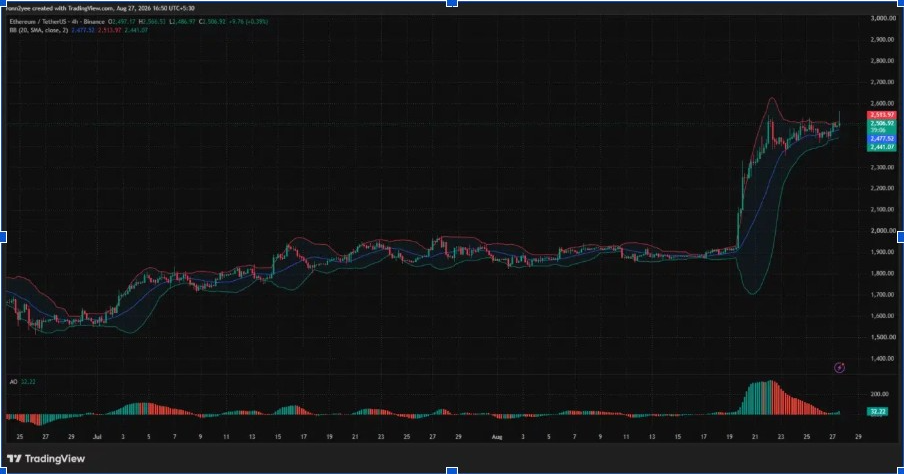Click the 2,600.00 price scale label

point(883,104)
